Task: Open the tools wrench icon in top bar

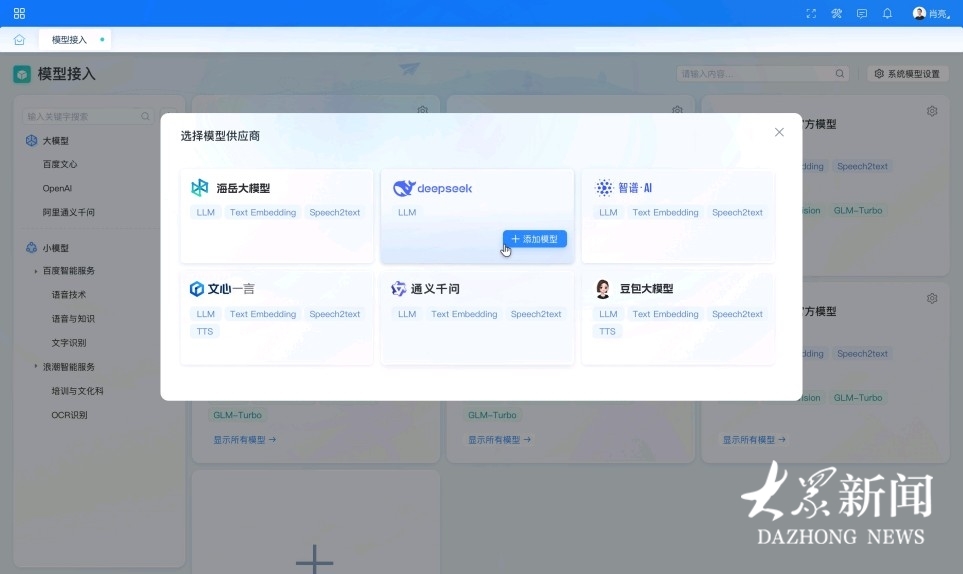Action: (x=836, y=14)
